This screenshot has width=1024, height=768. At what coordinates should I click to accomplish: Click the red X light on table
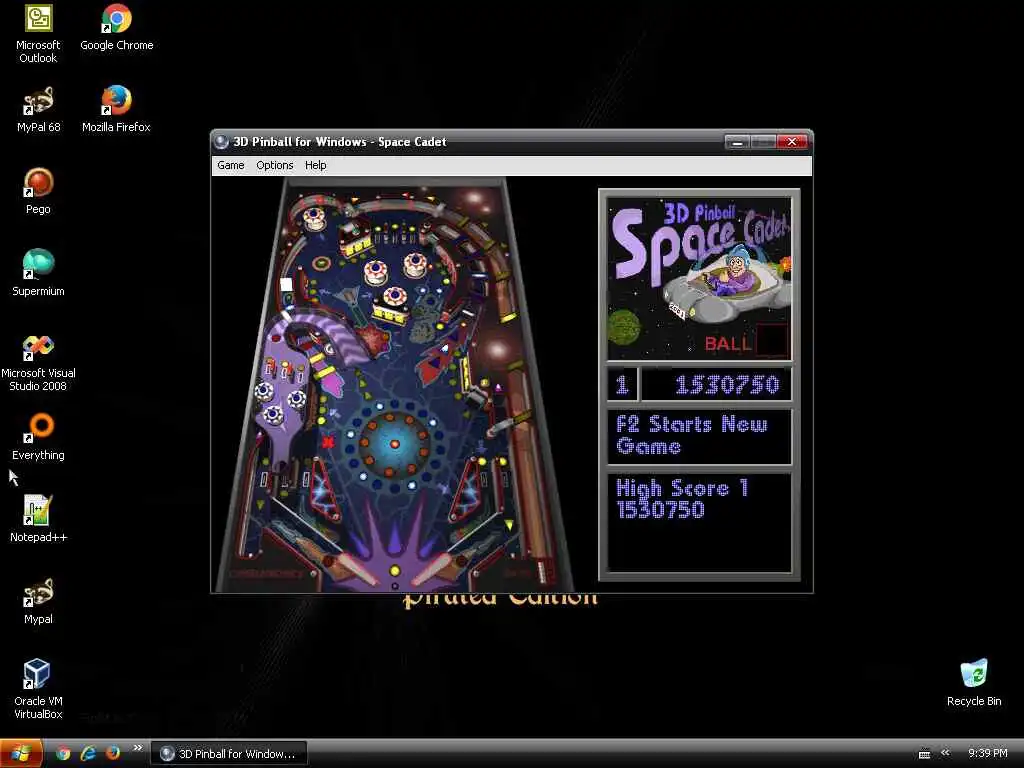[328, 442]
